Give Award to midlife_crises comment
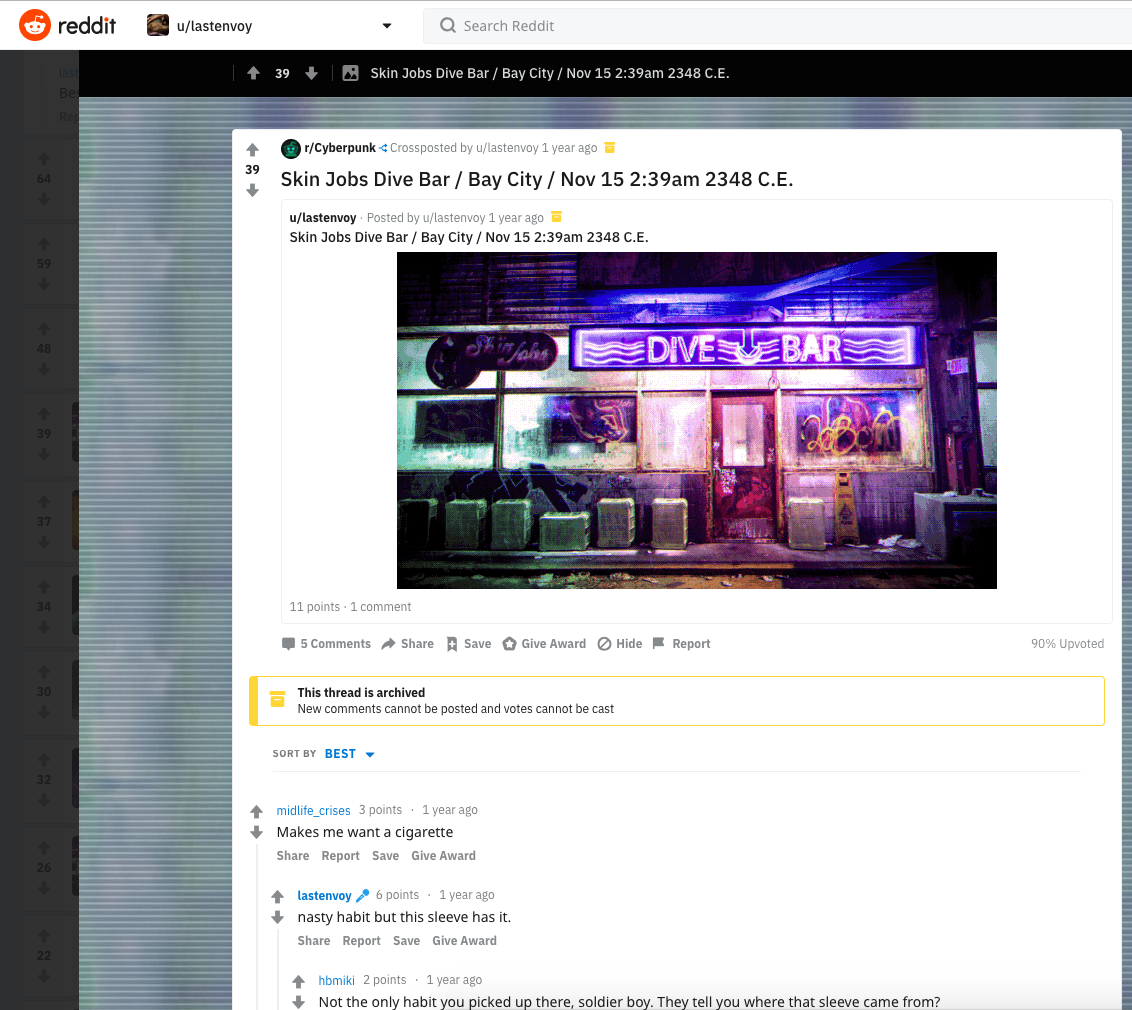Screen dimensions: 1132x1010 (443, 856)
